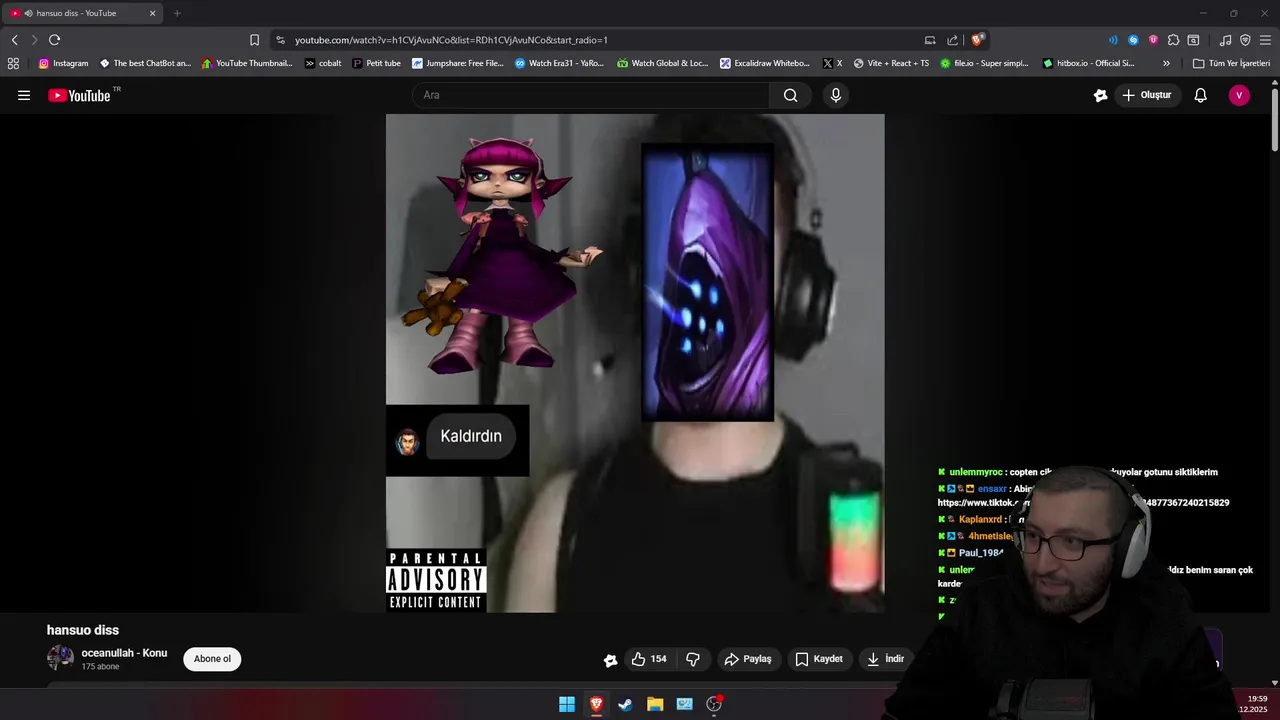
Task: Open the YouTube Thumbnail bookmark
Action: pos(247,63)
